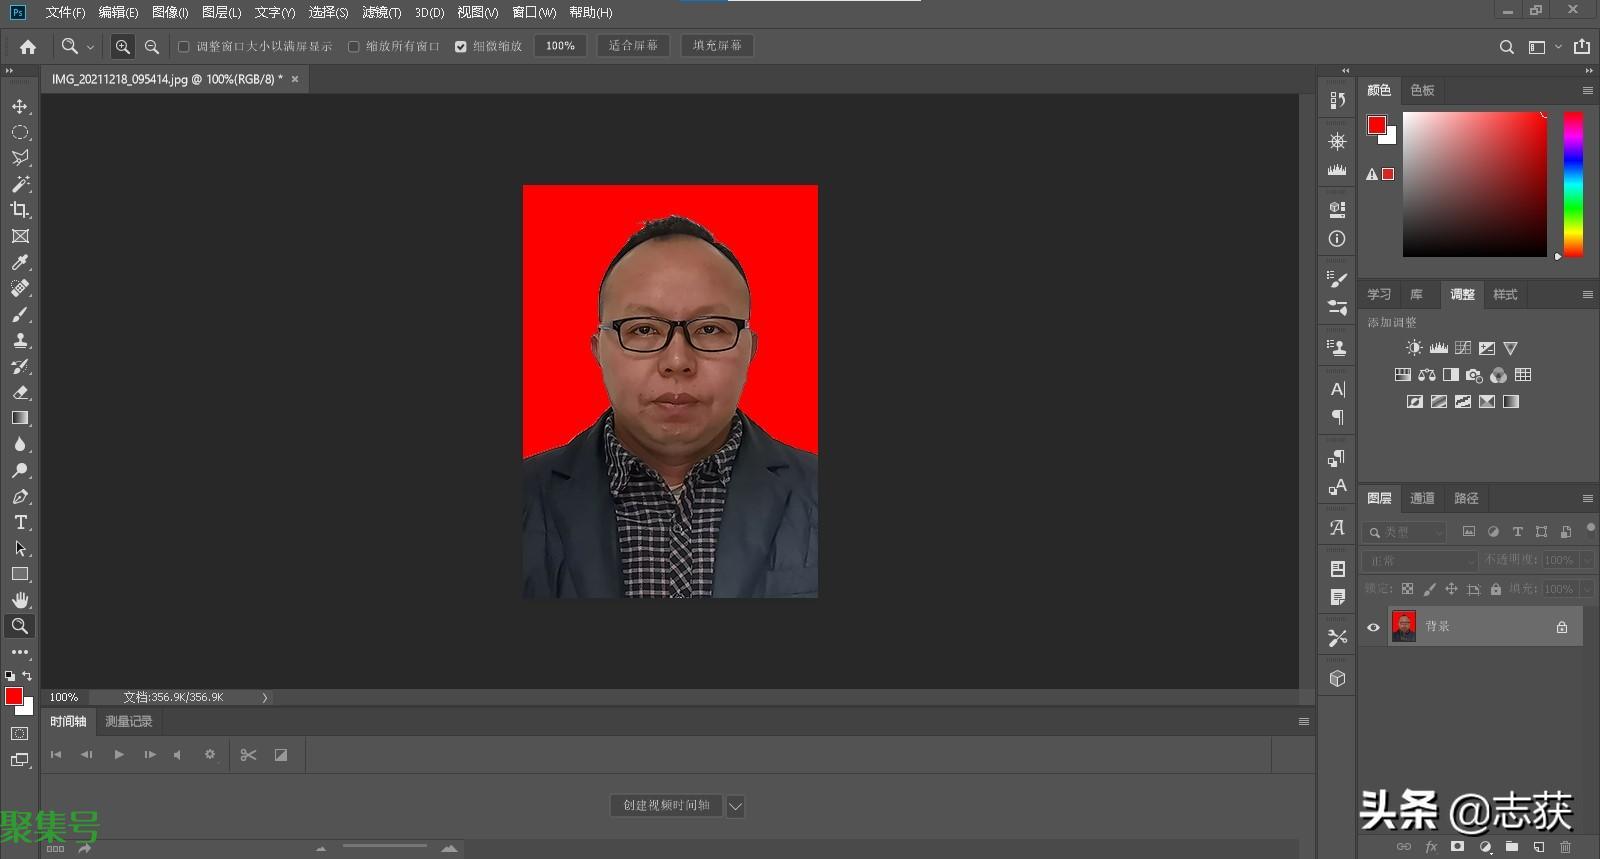
Task: Click the 适合屏幕 button
Action: [633, 46]
